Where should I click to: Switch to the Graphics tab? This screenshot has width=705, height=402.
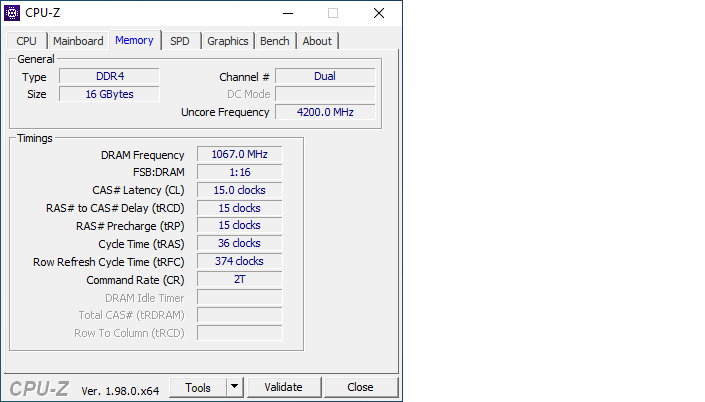click(228, 41)
